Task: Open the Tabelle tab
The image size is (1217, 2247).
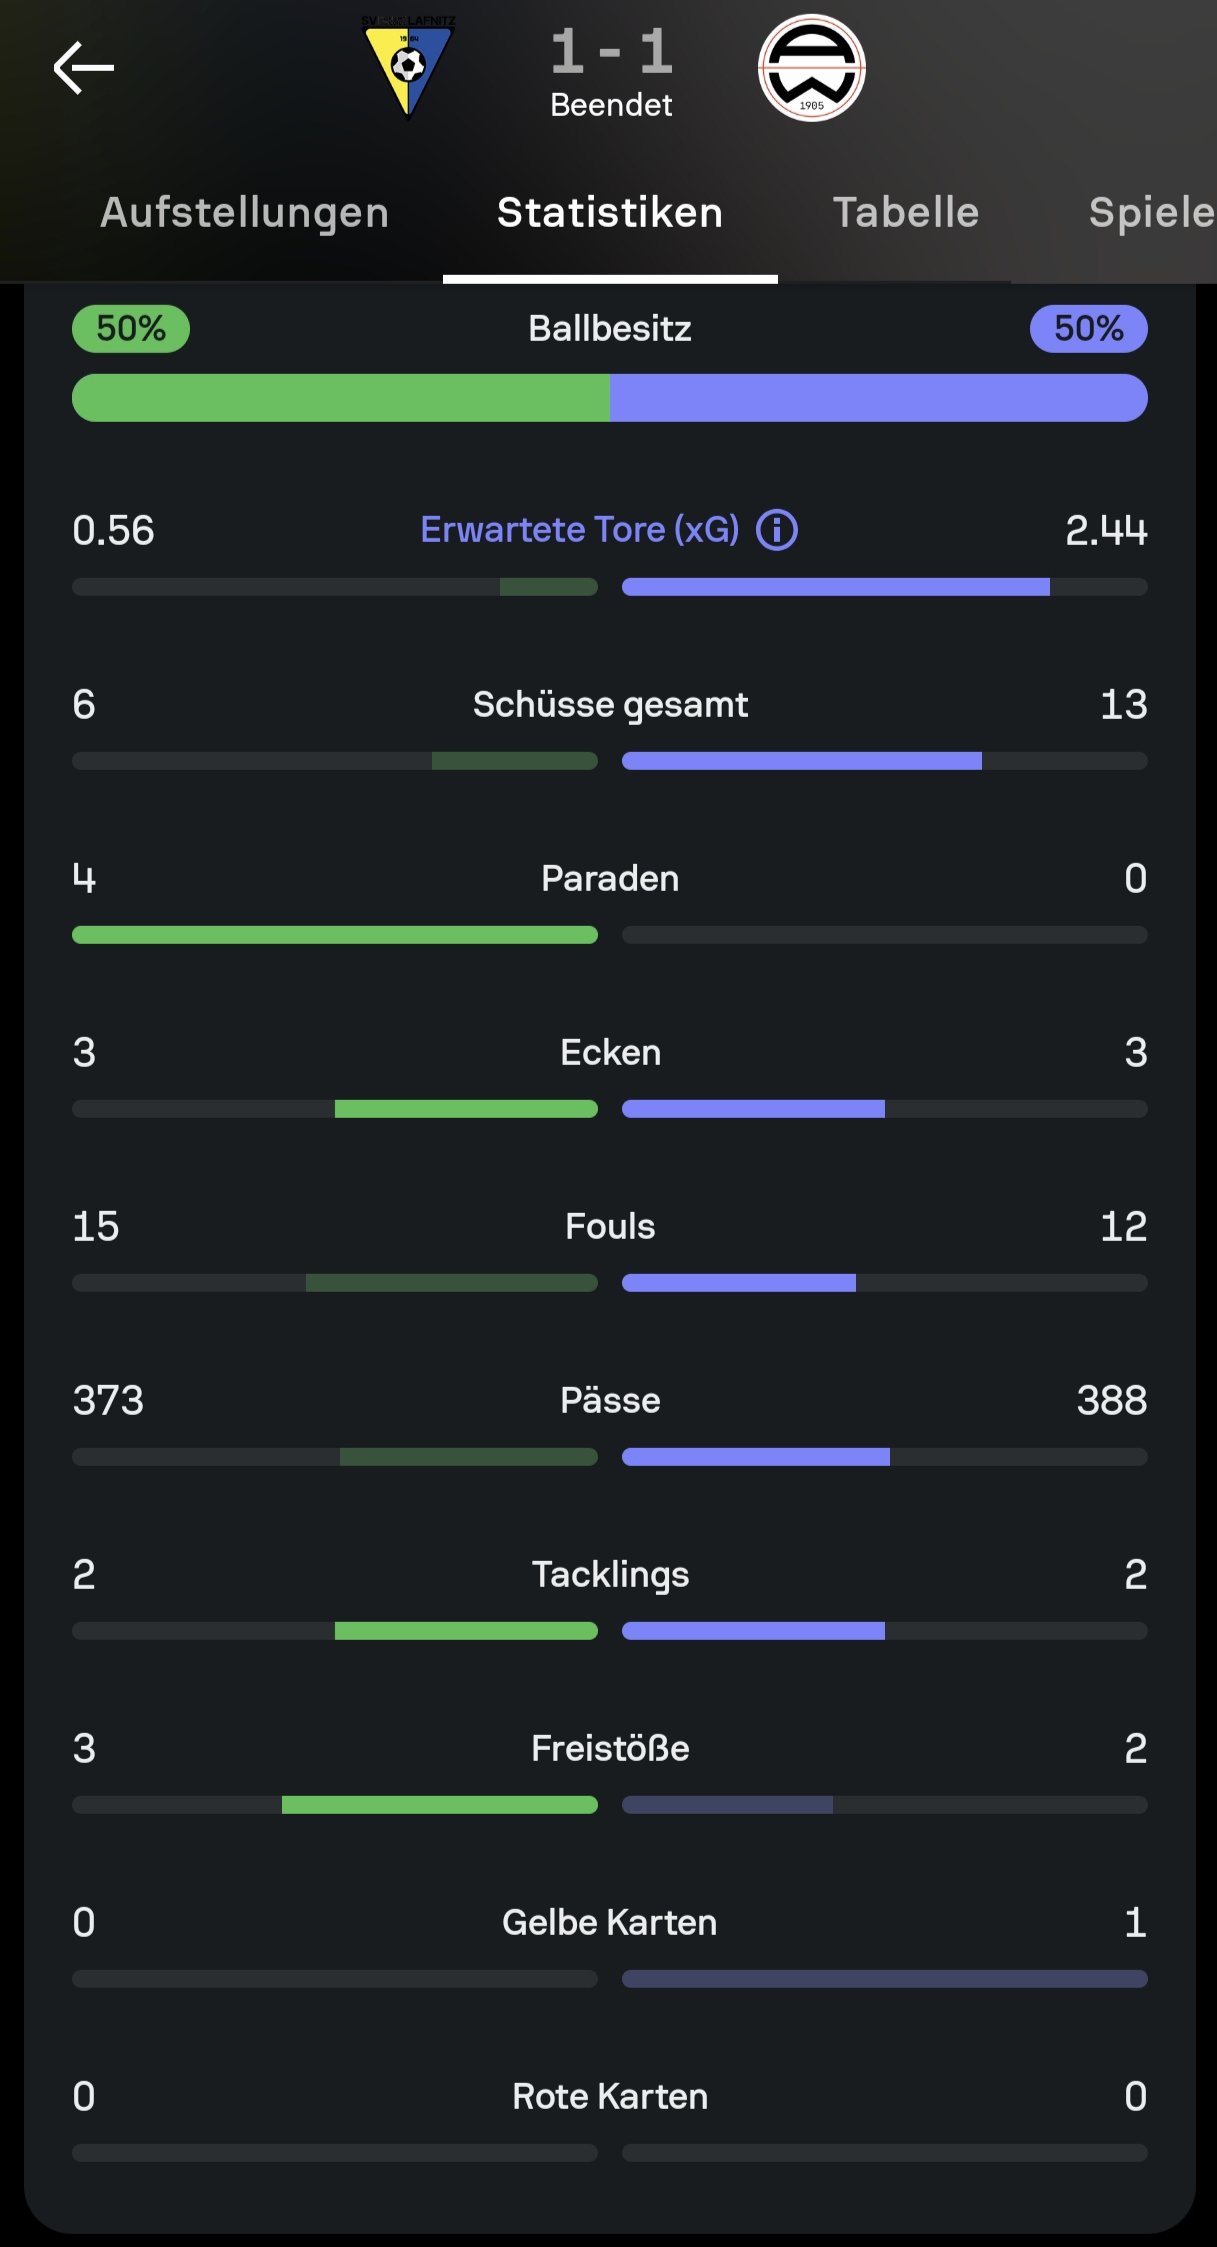Action: pyautogui.click(x=906, y=213)
